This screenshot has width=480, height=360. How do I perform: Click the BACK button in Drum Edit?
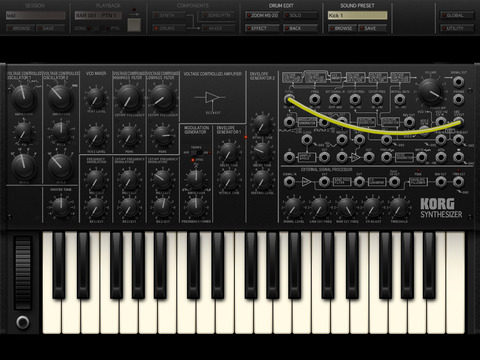(300, 28)
